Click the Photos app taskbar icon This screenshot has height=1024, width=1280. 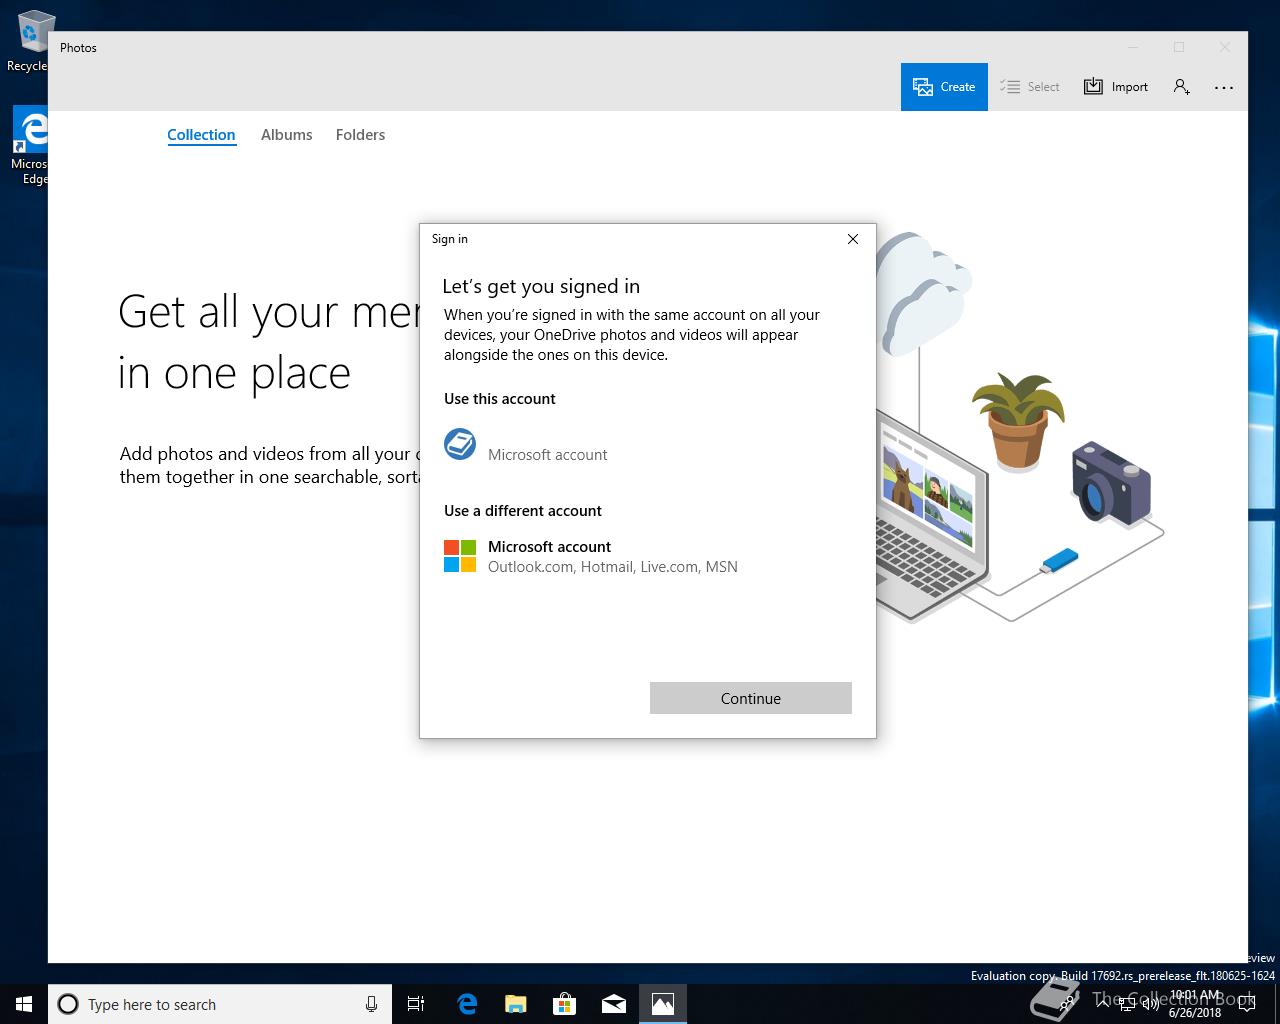point(663,1004)
